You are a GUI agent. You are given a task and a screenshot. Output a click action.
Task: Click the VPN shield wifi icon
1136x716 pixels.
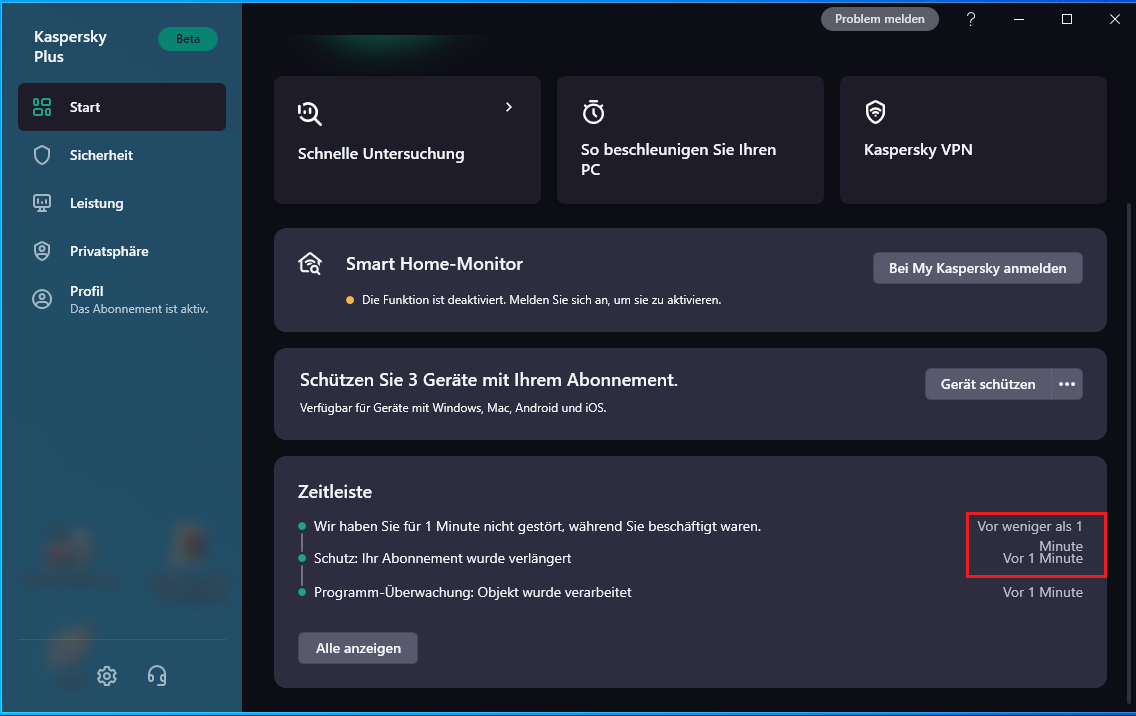pos(875,112)
